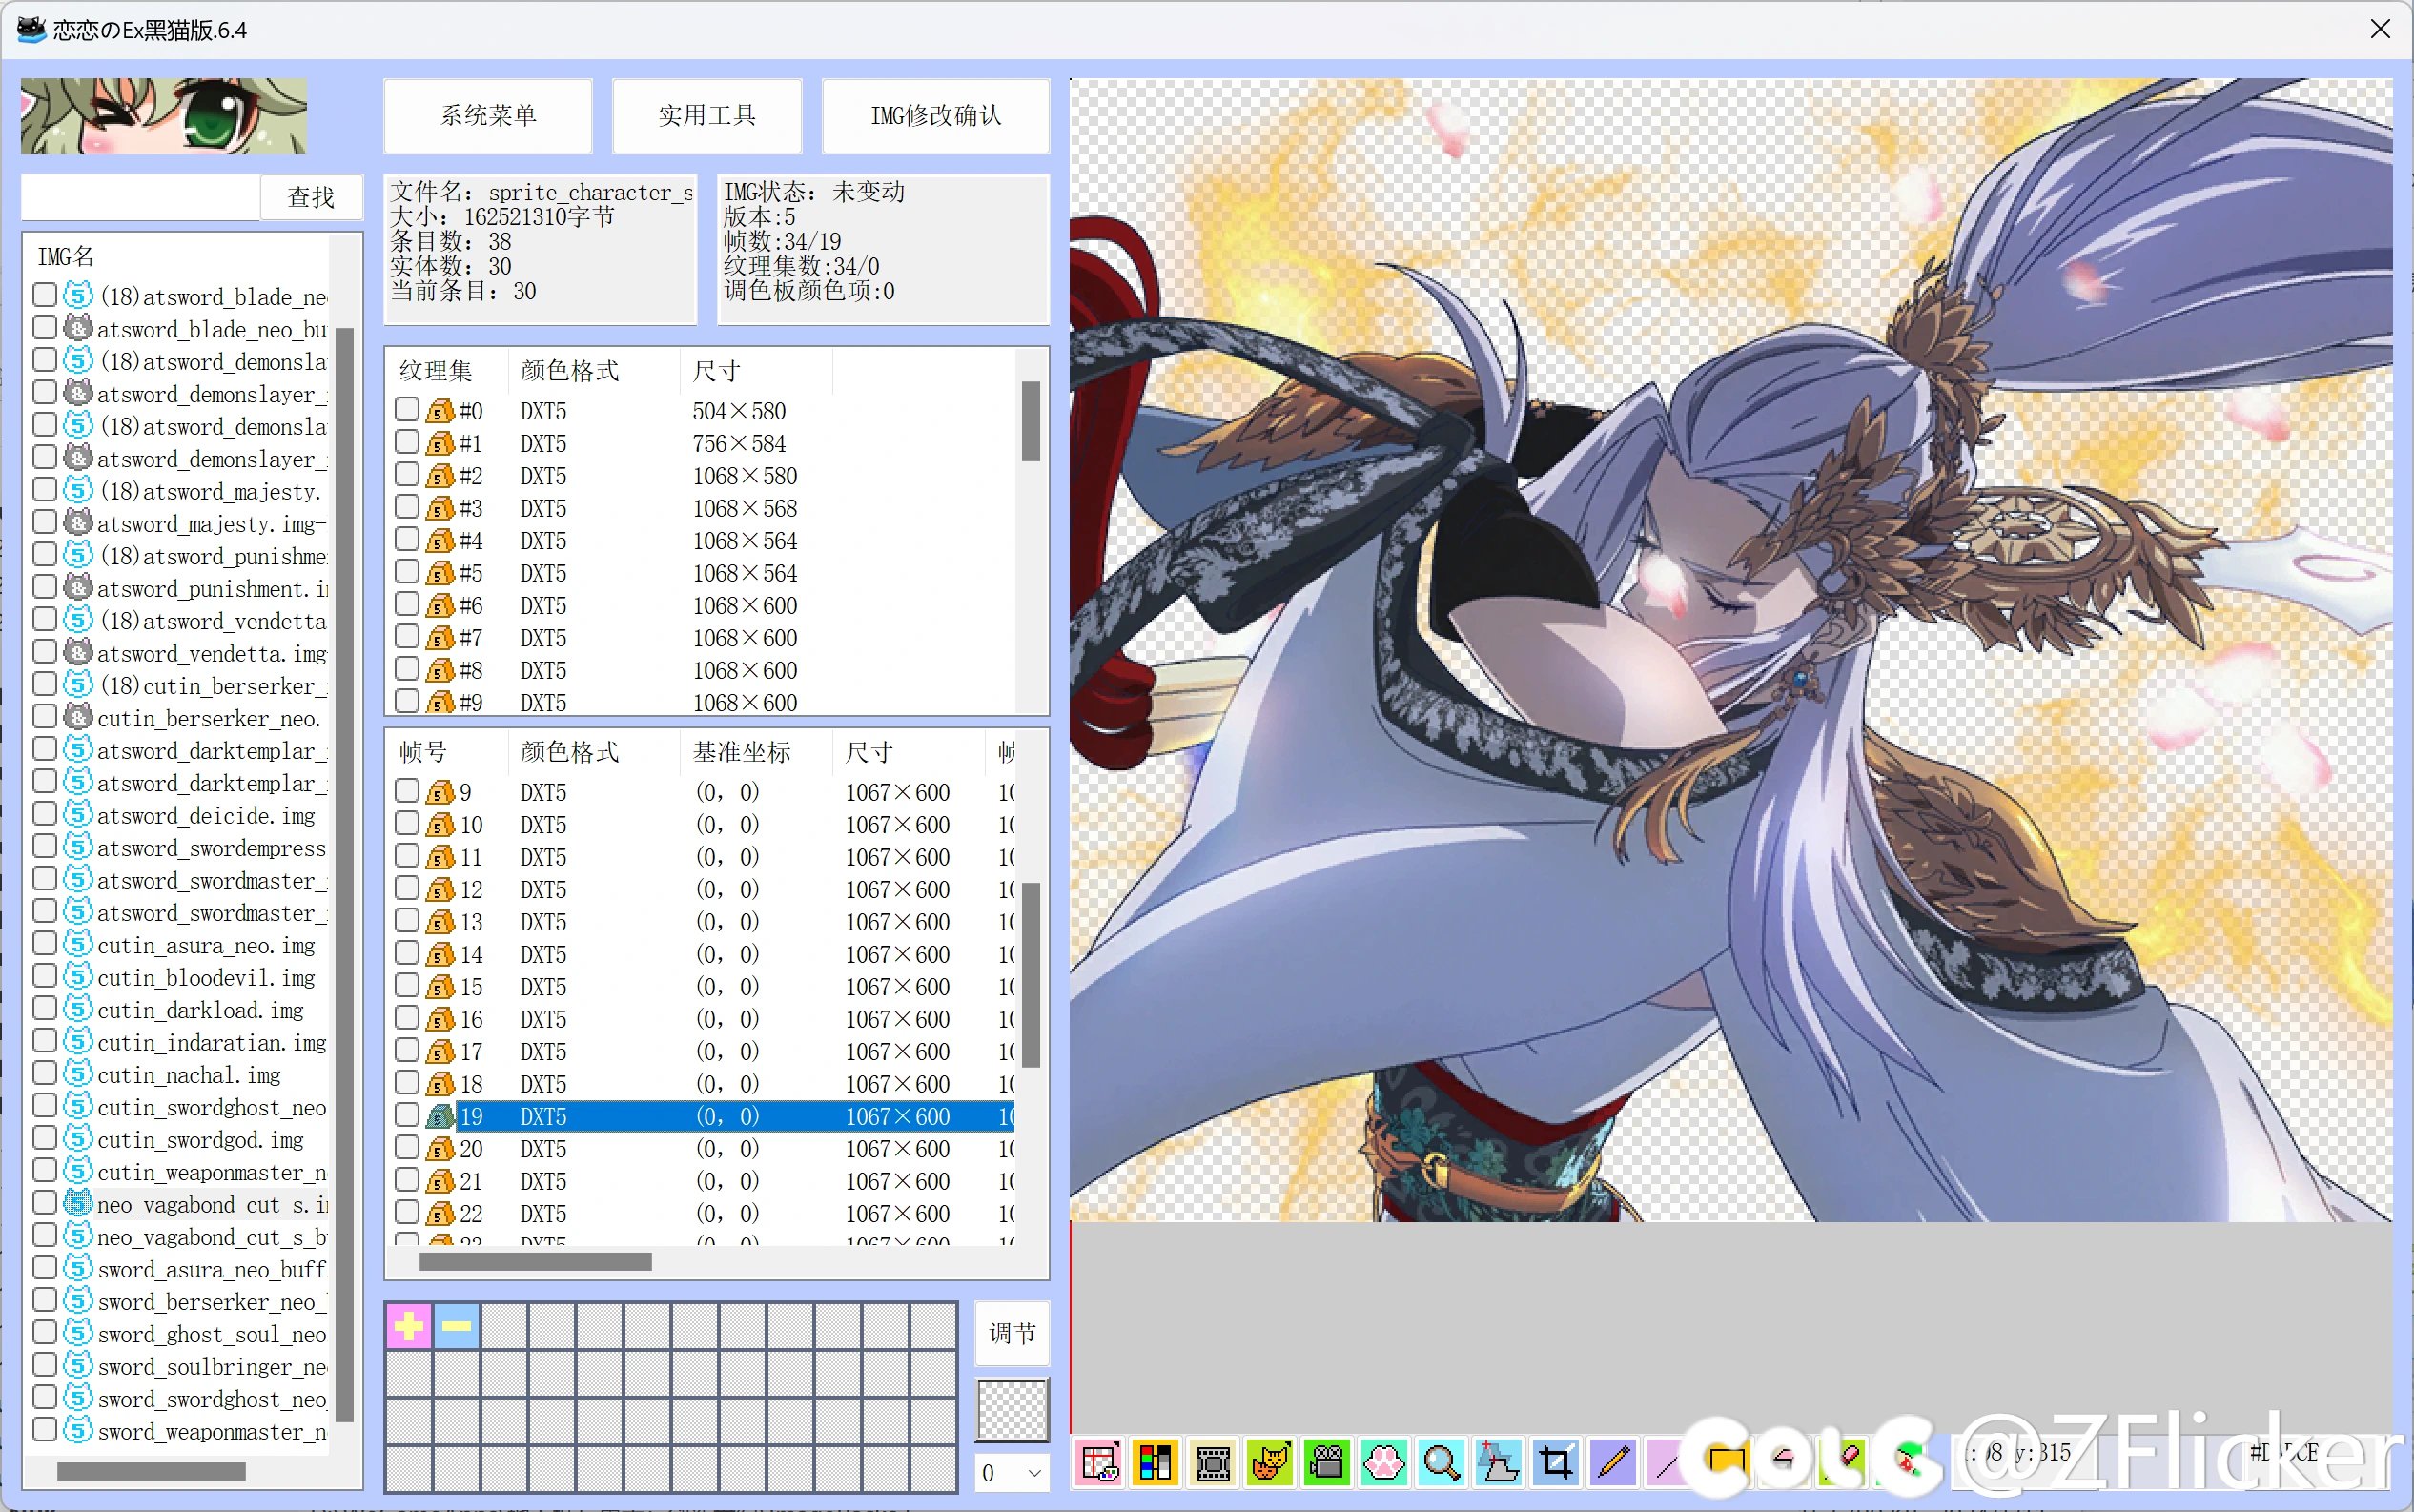Click the 帧号 column header
This screenshot has height=1512, width=2414.
448,752
